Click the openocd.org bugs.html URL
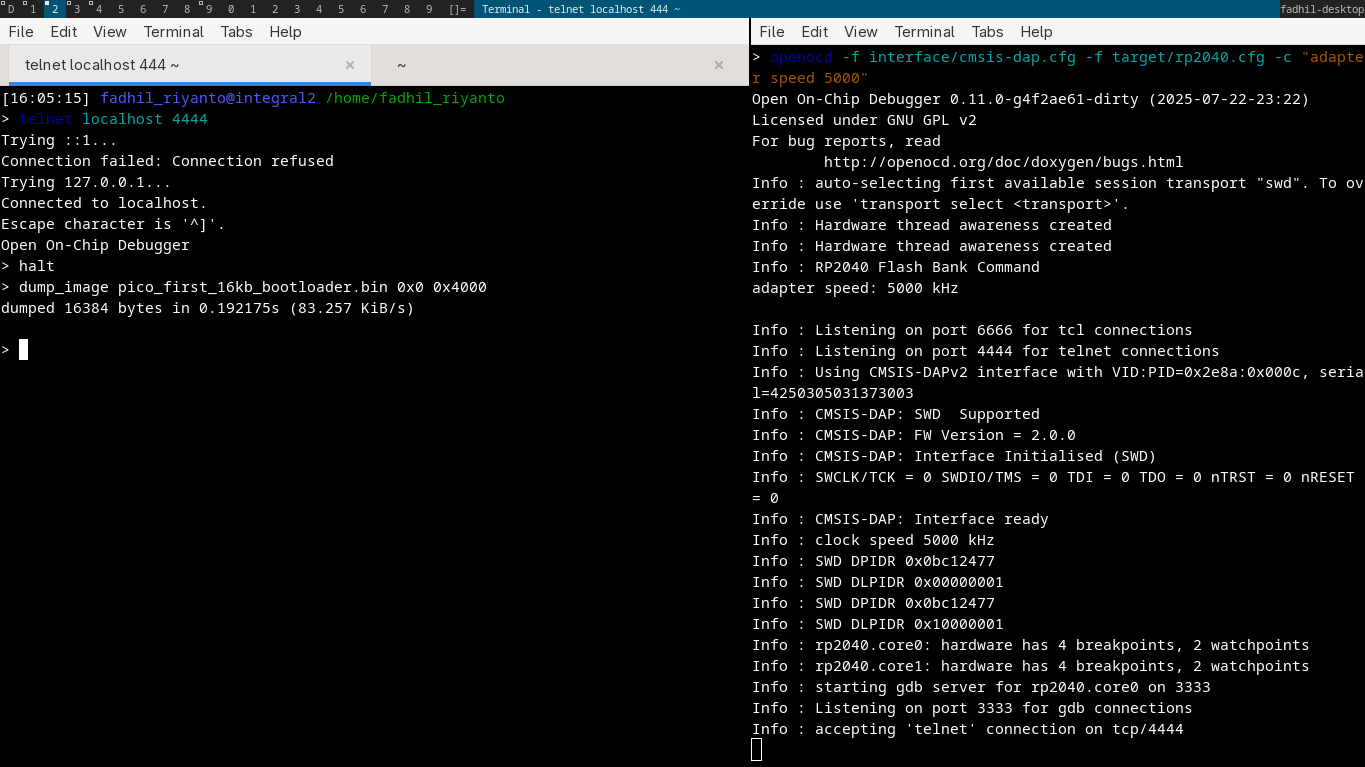 (x=1003, y=162)
